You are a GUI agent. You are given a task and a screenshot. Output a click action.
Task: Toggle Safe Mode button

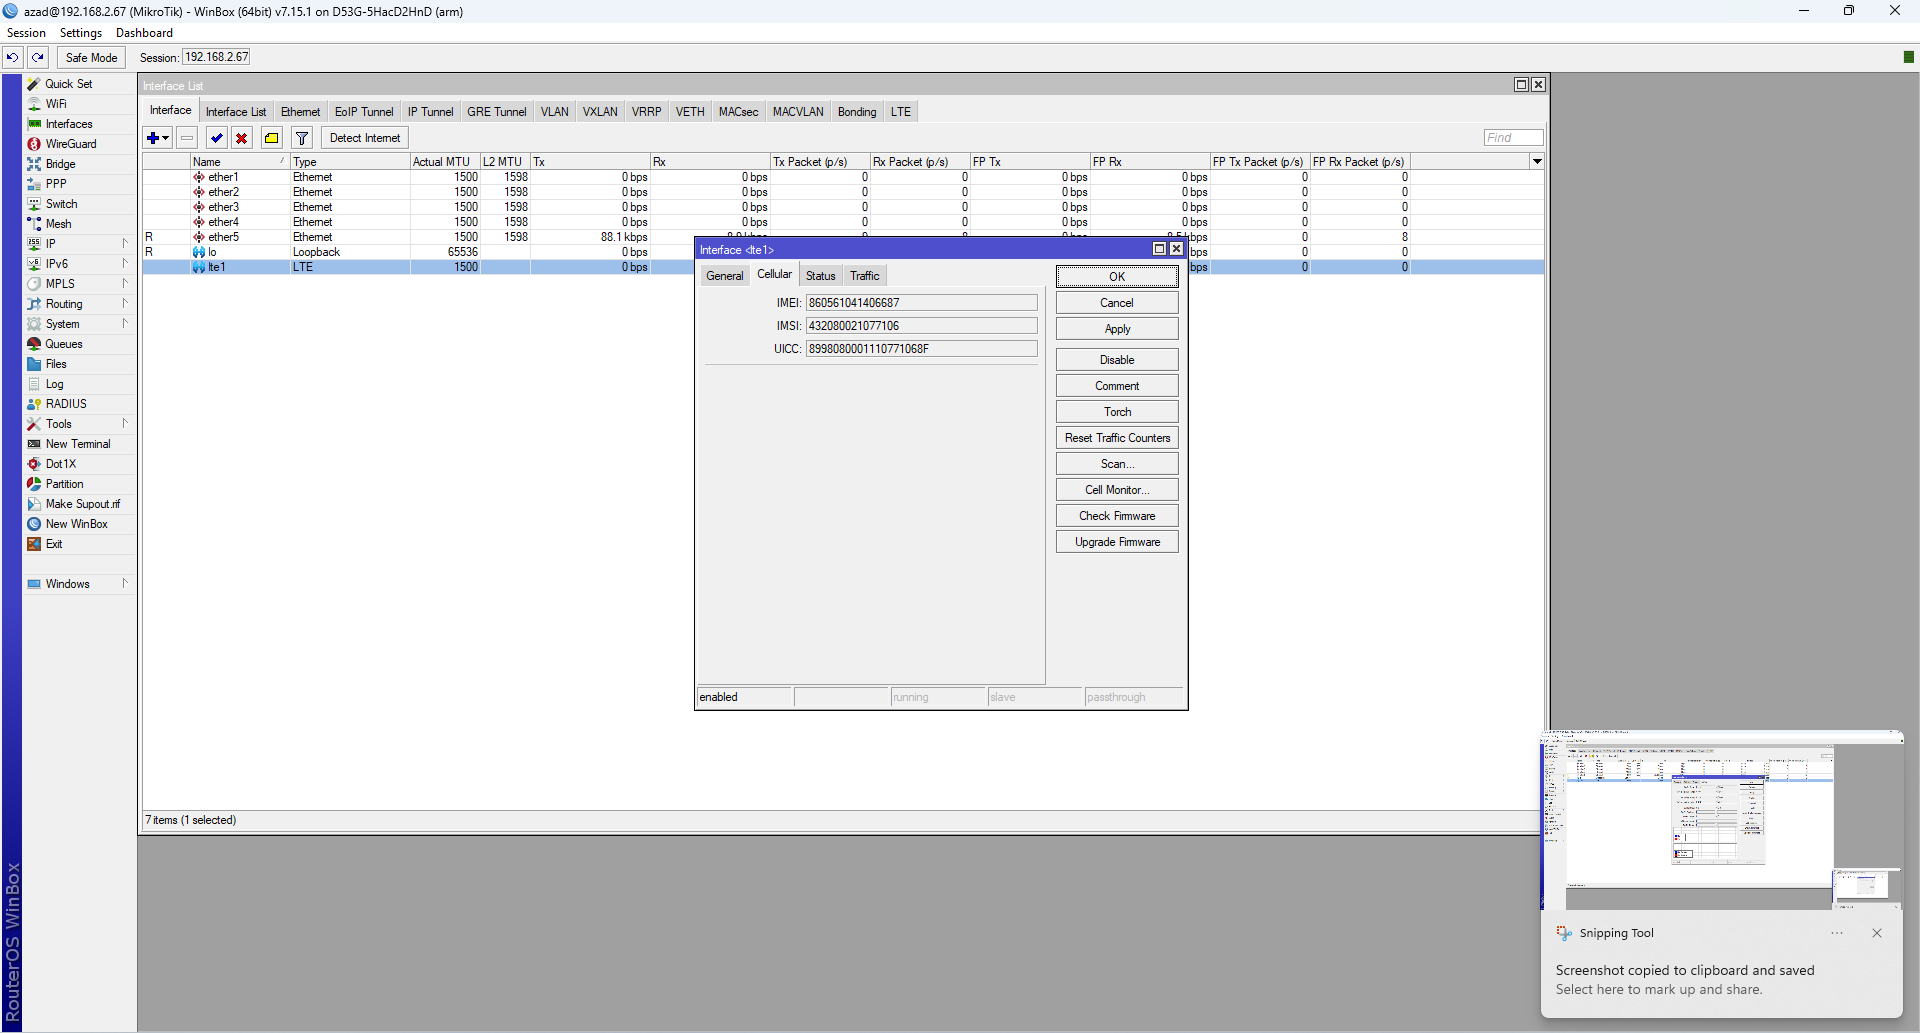point(91,57)
